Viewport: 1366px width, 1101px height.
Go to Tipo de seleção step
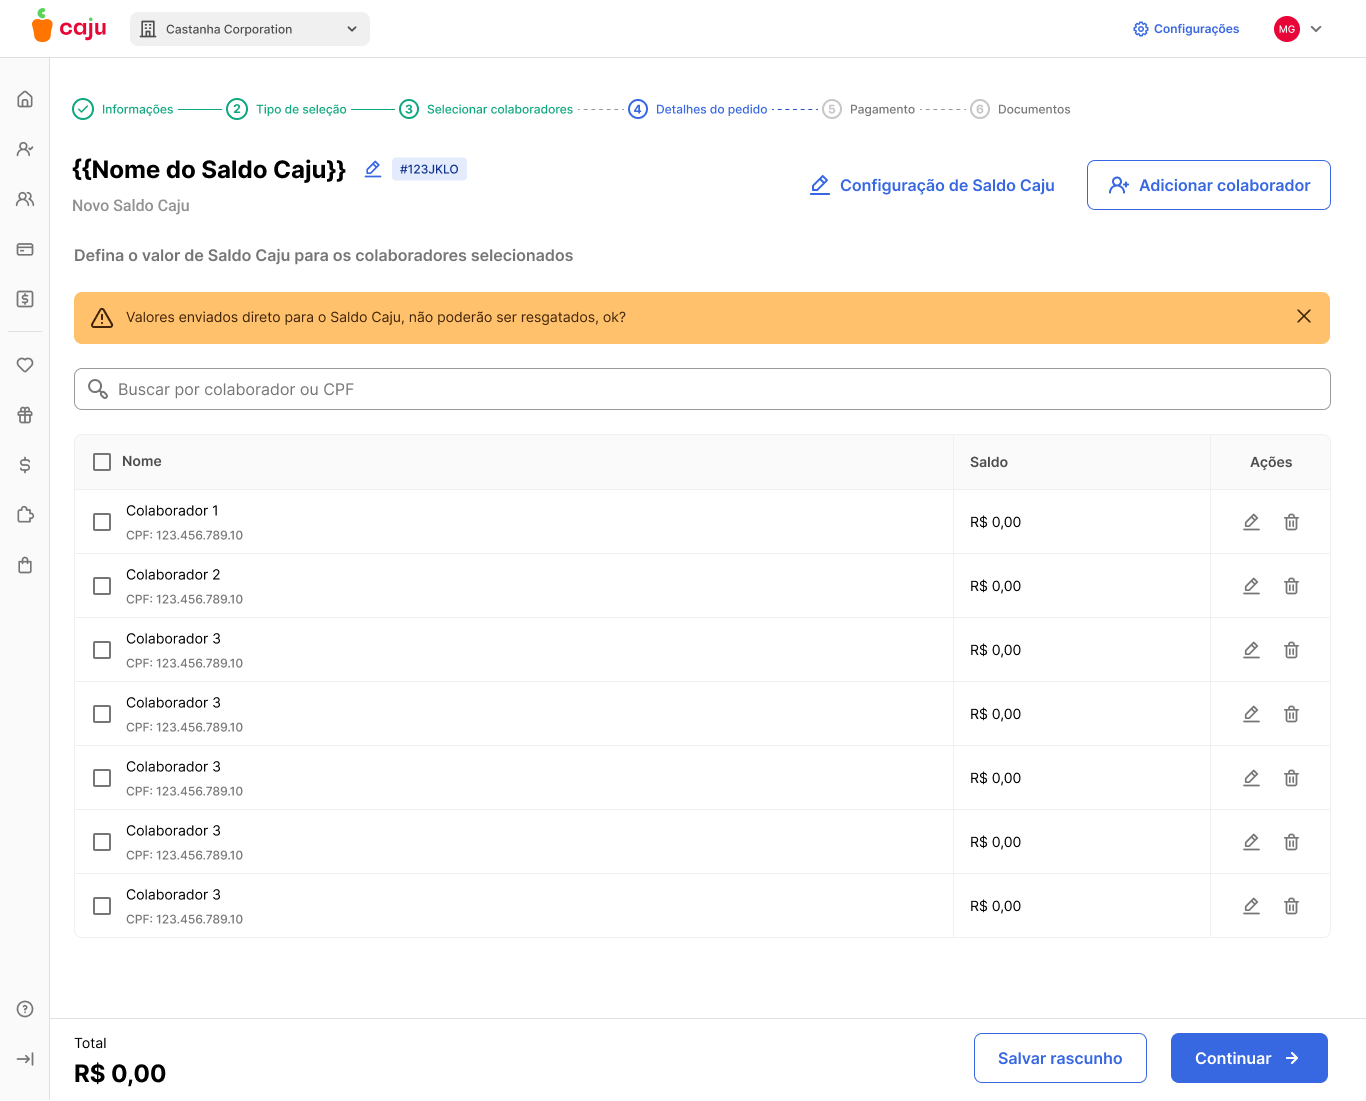pos(287,109)
